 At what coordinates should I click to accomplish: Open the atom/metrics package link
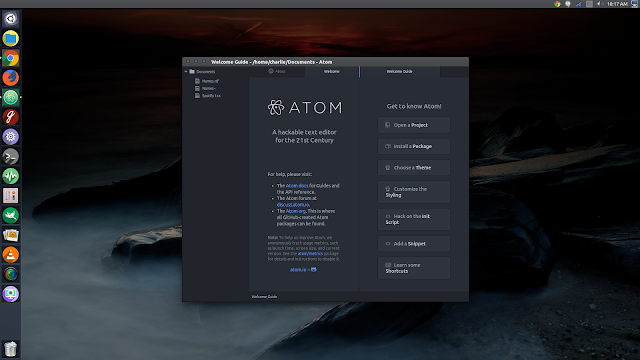[310, 253]
